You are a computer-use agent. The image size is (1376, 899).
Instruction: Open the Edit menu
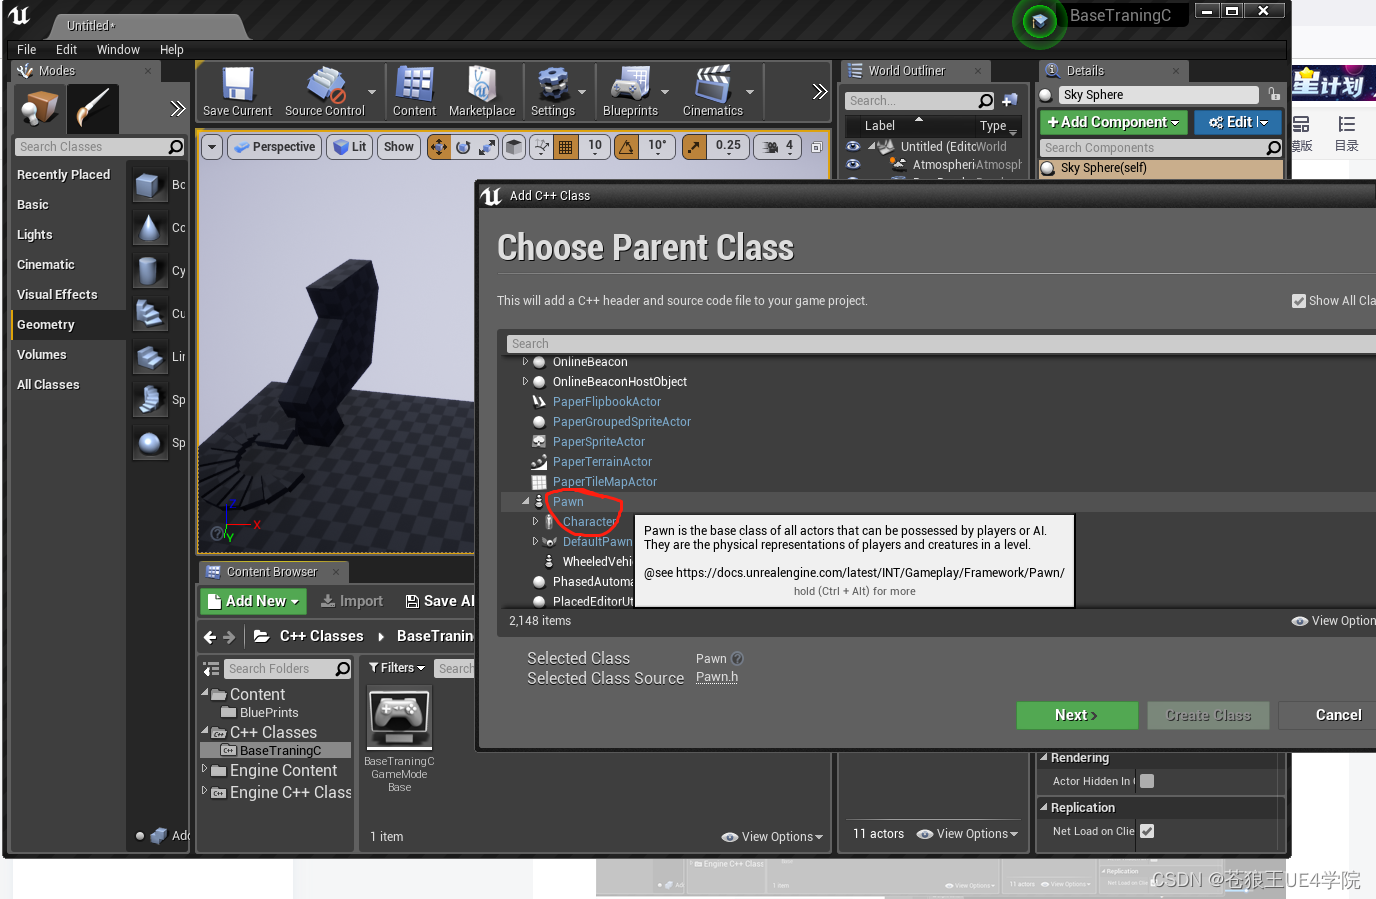[67, 50]
